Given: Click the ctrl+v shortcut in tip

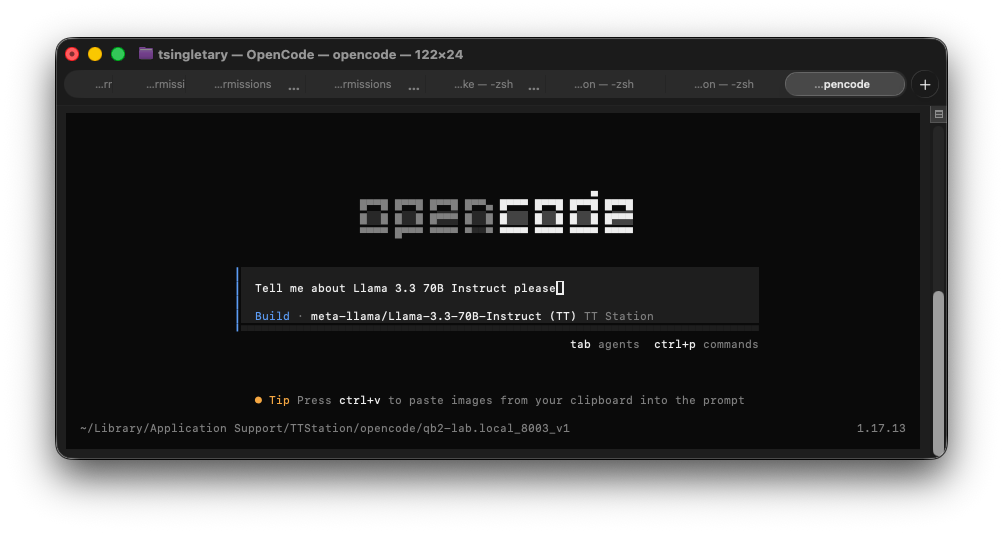Looking at the screenshot, I should 359,401.
